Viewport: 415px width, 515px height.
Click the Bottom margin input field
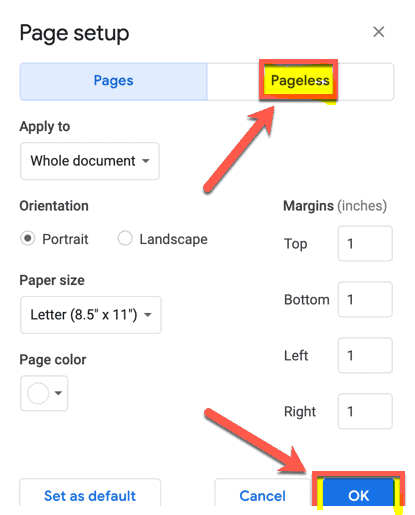[365, 299]
